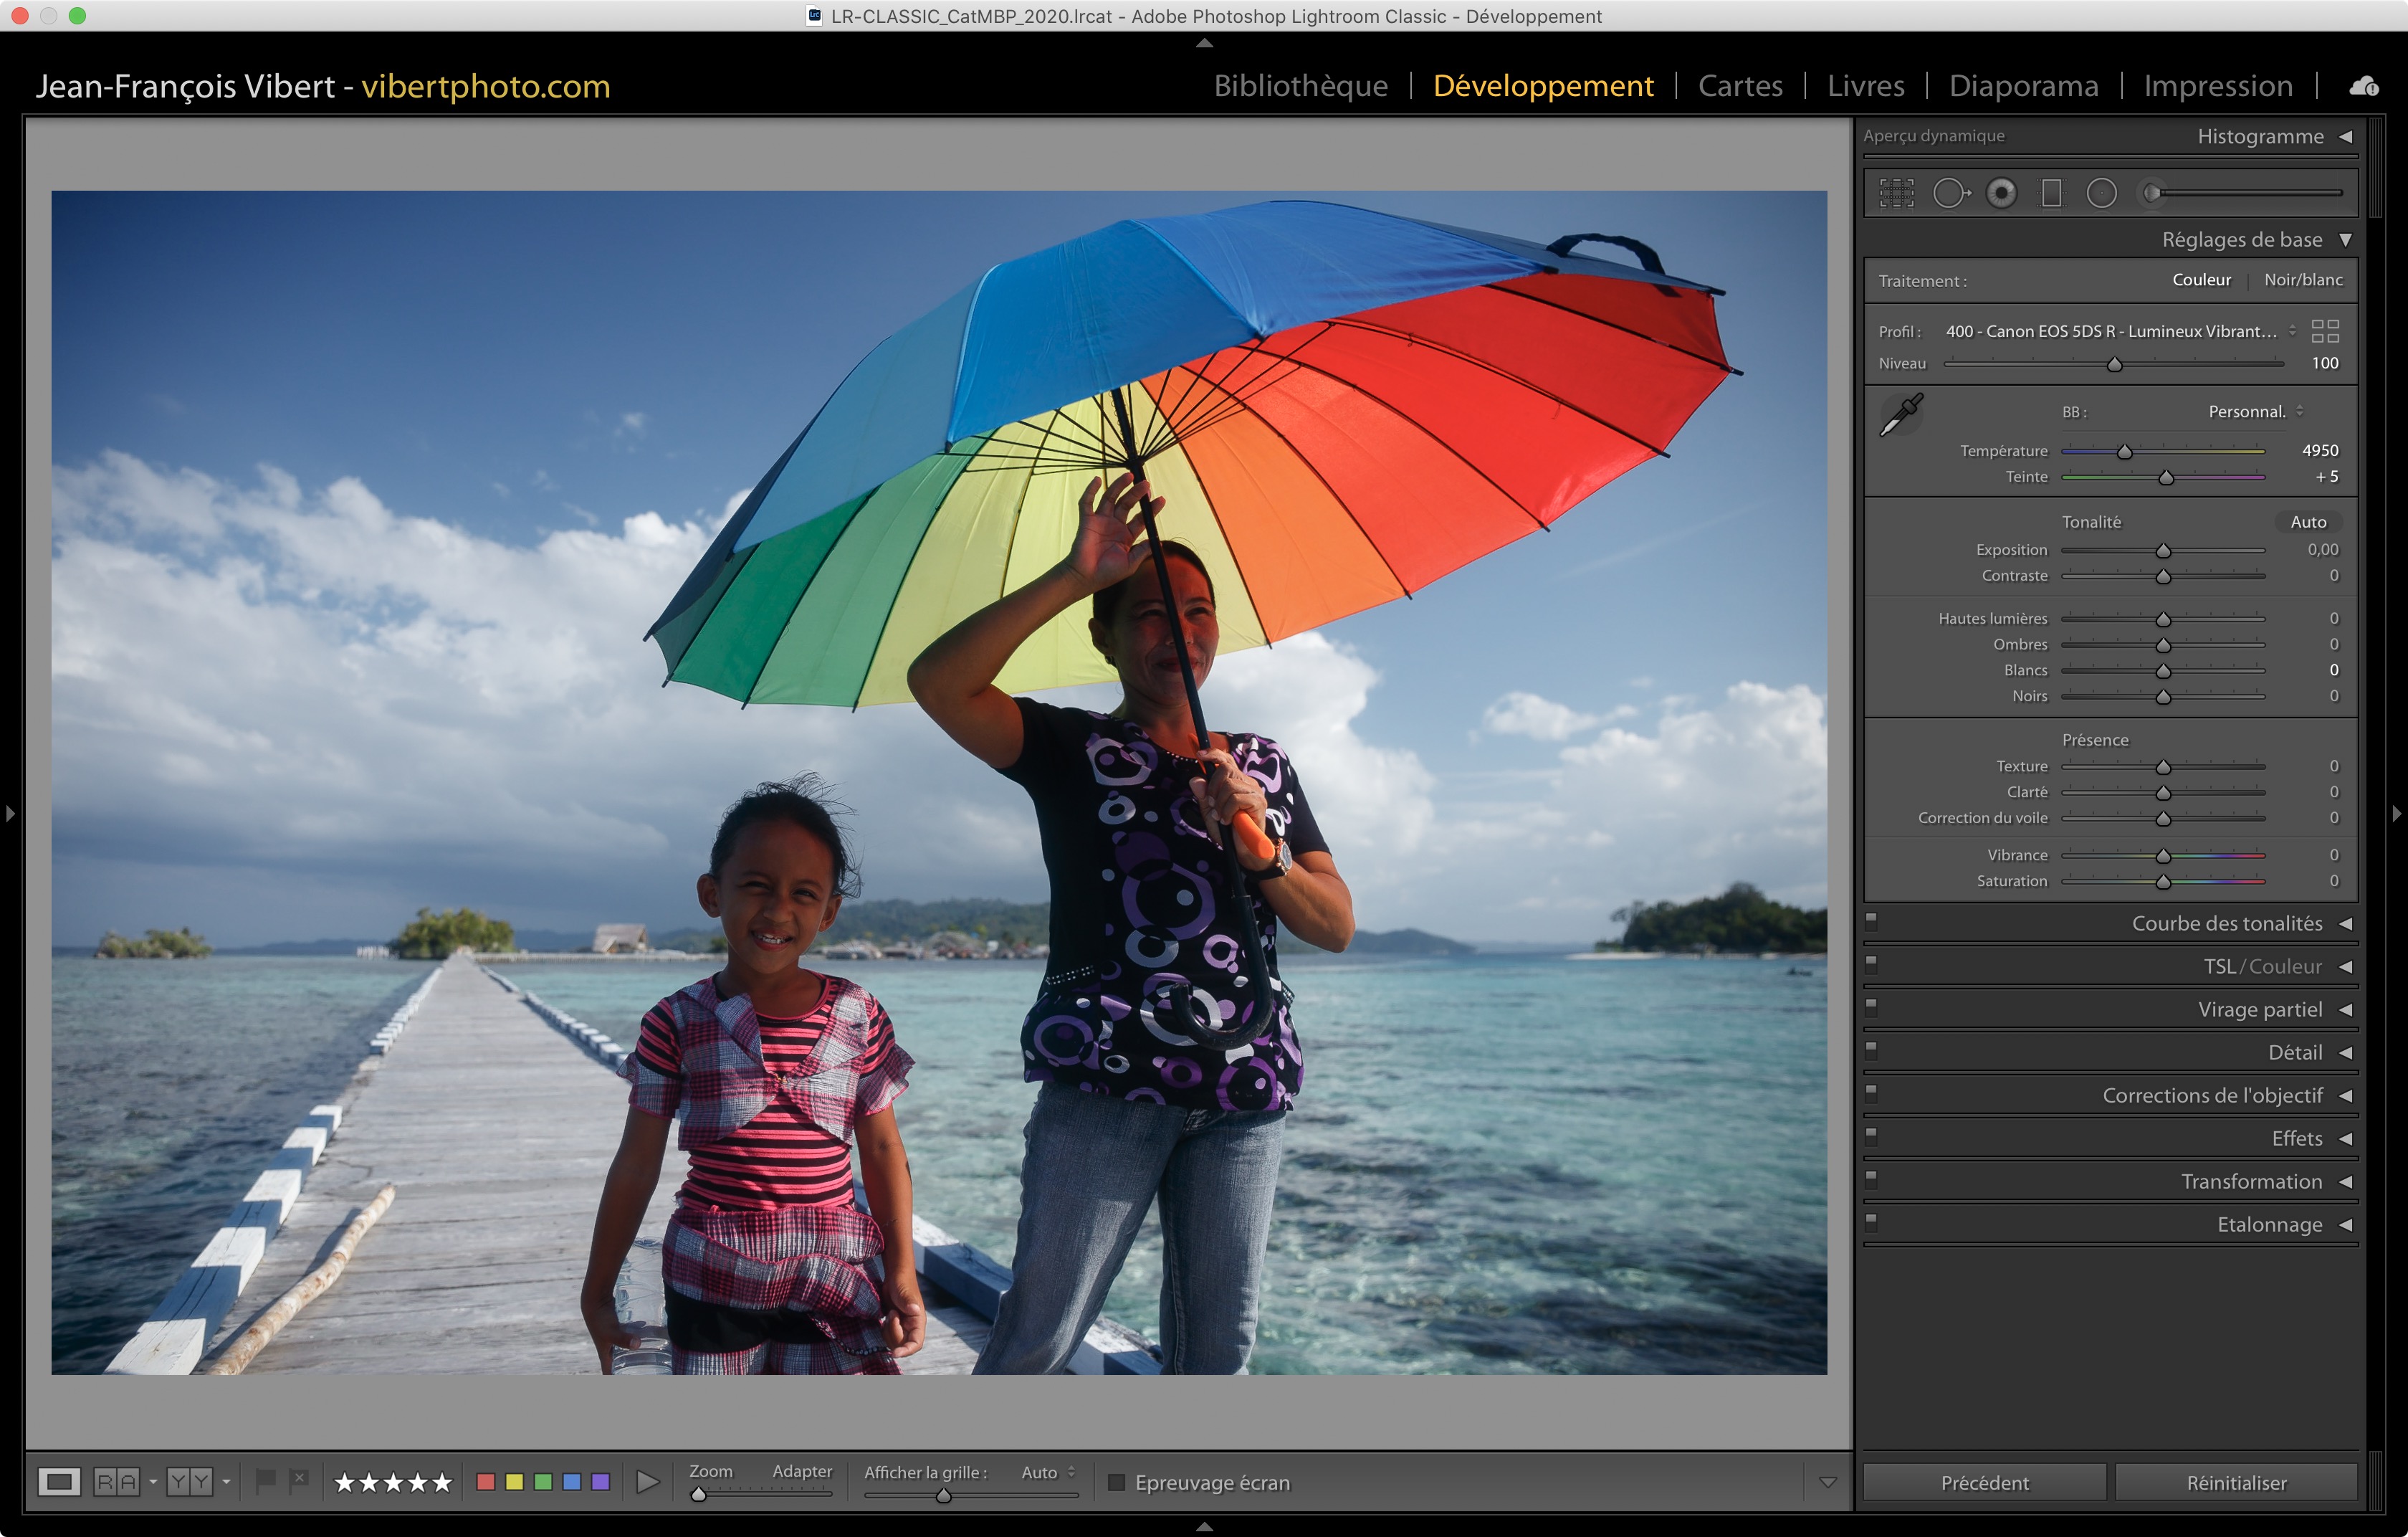Select the Graduated Filter tool

[2051, 193]
